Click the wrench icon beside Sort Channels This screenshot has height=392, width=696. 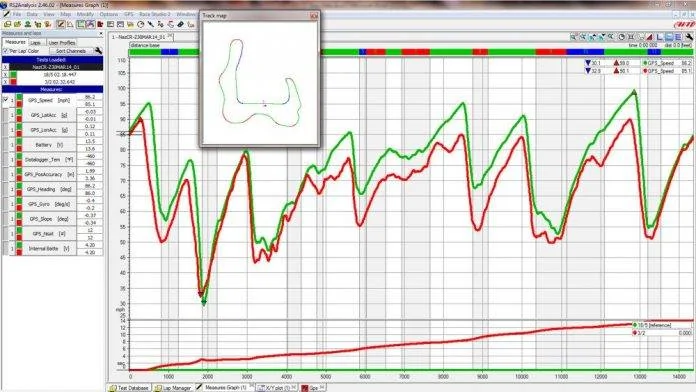(x=99, y=51)
